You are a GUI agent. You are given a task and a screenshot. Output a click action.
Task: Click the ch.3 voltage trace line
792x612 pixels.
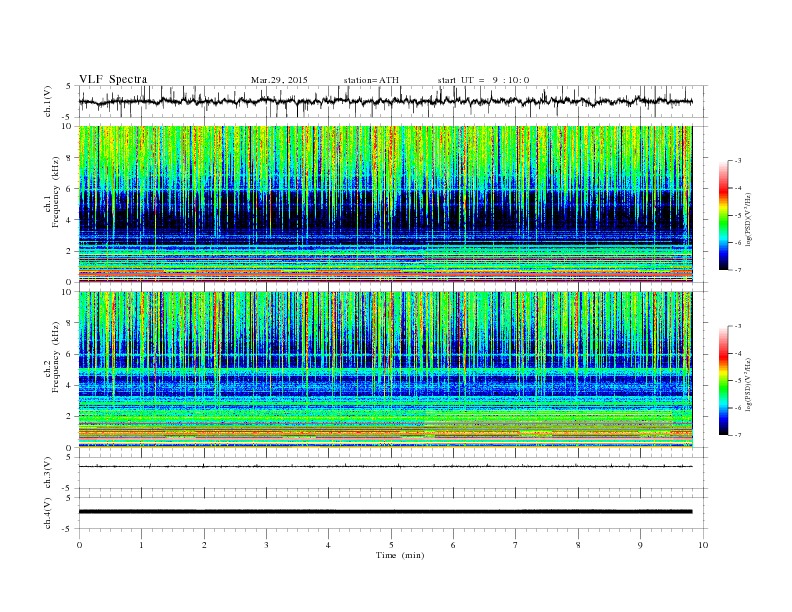pyautogui.click(x=385, y=466)
